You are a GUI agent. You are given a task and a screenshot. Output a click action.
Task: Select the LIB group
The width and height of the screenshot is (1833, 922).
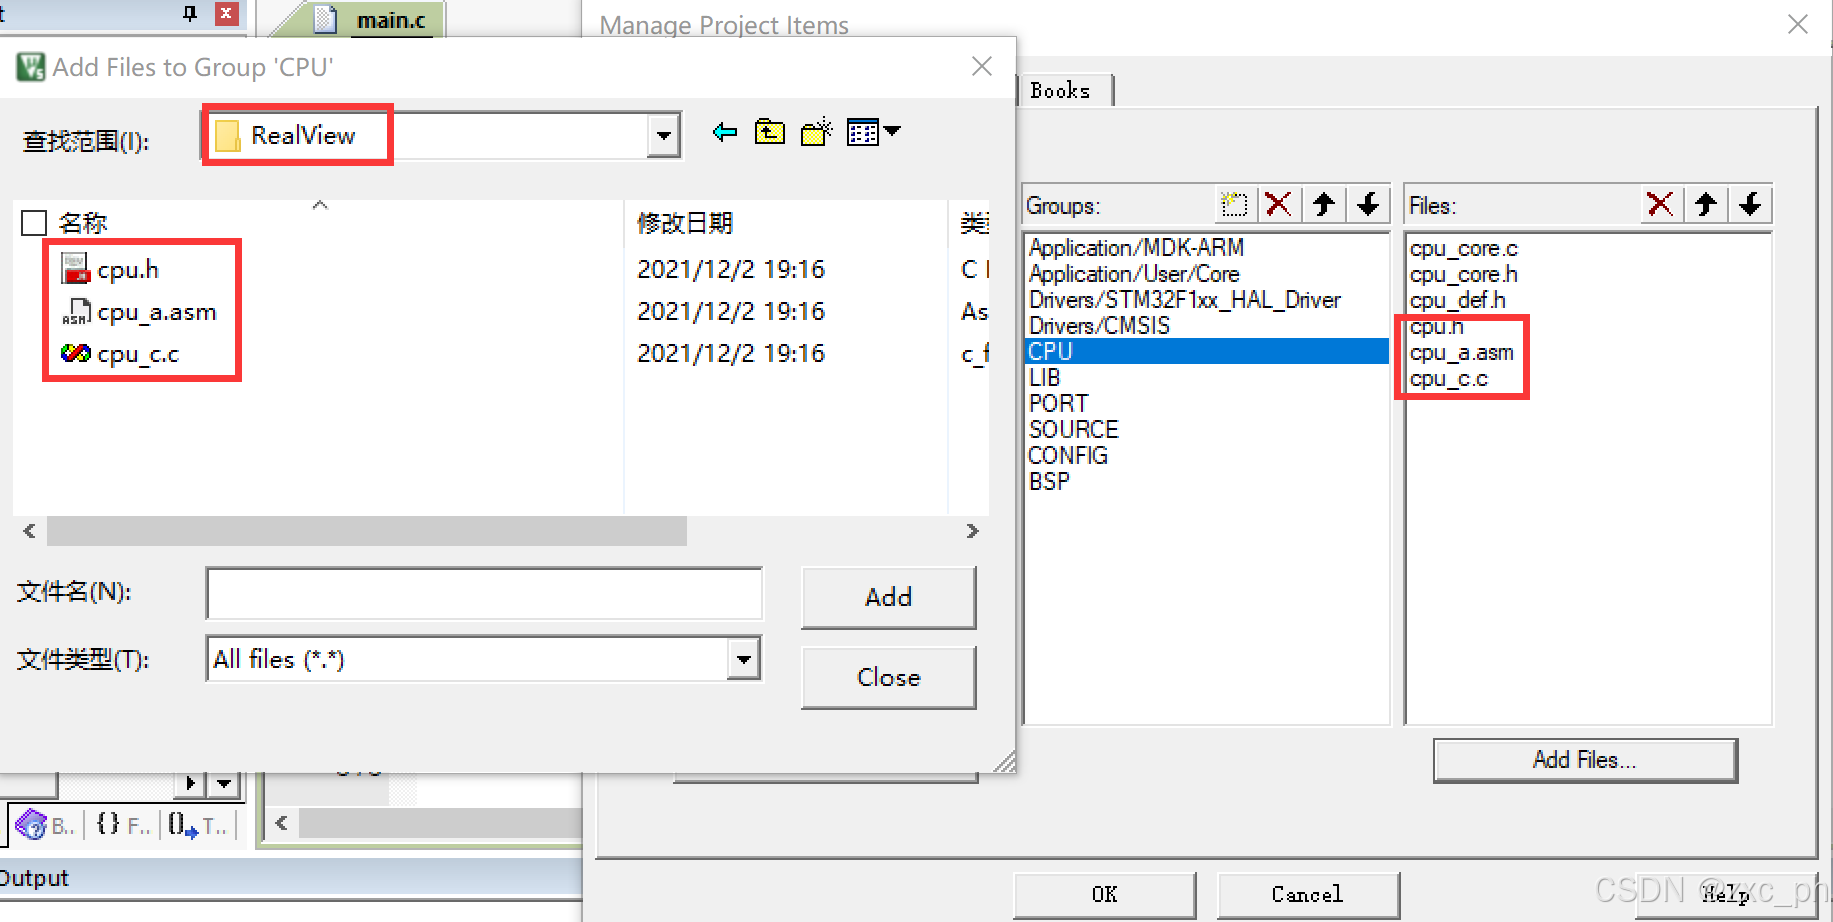coord(1044,377)
